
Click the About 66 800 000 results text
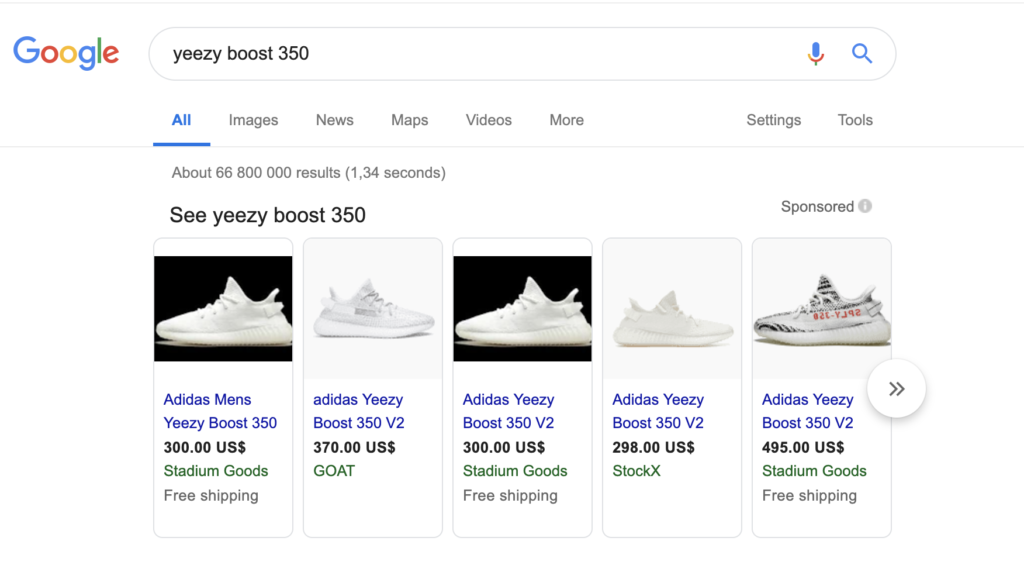tap(308, 173)
